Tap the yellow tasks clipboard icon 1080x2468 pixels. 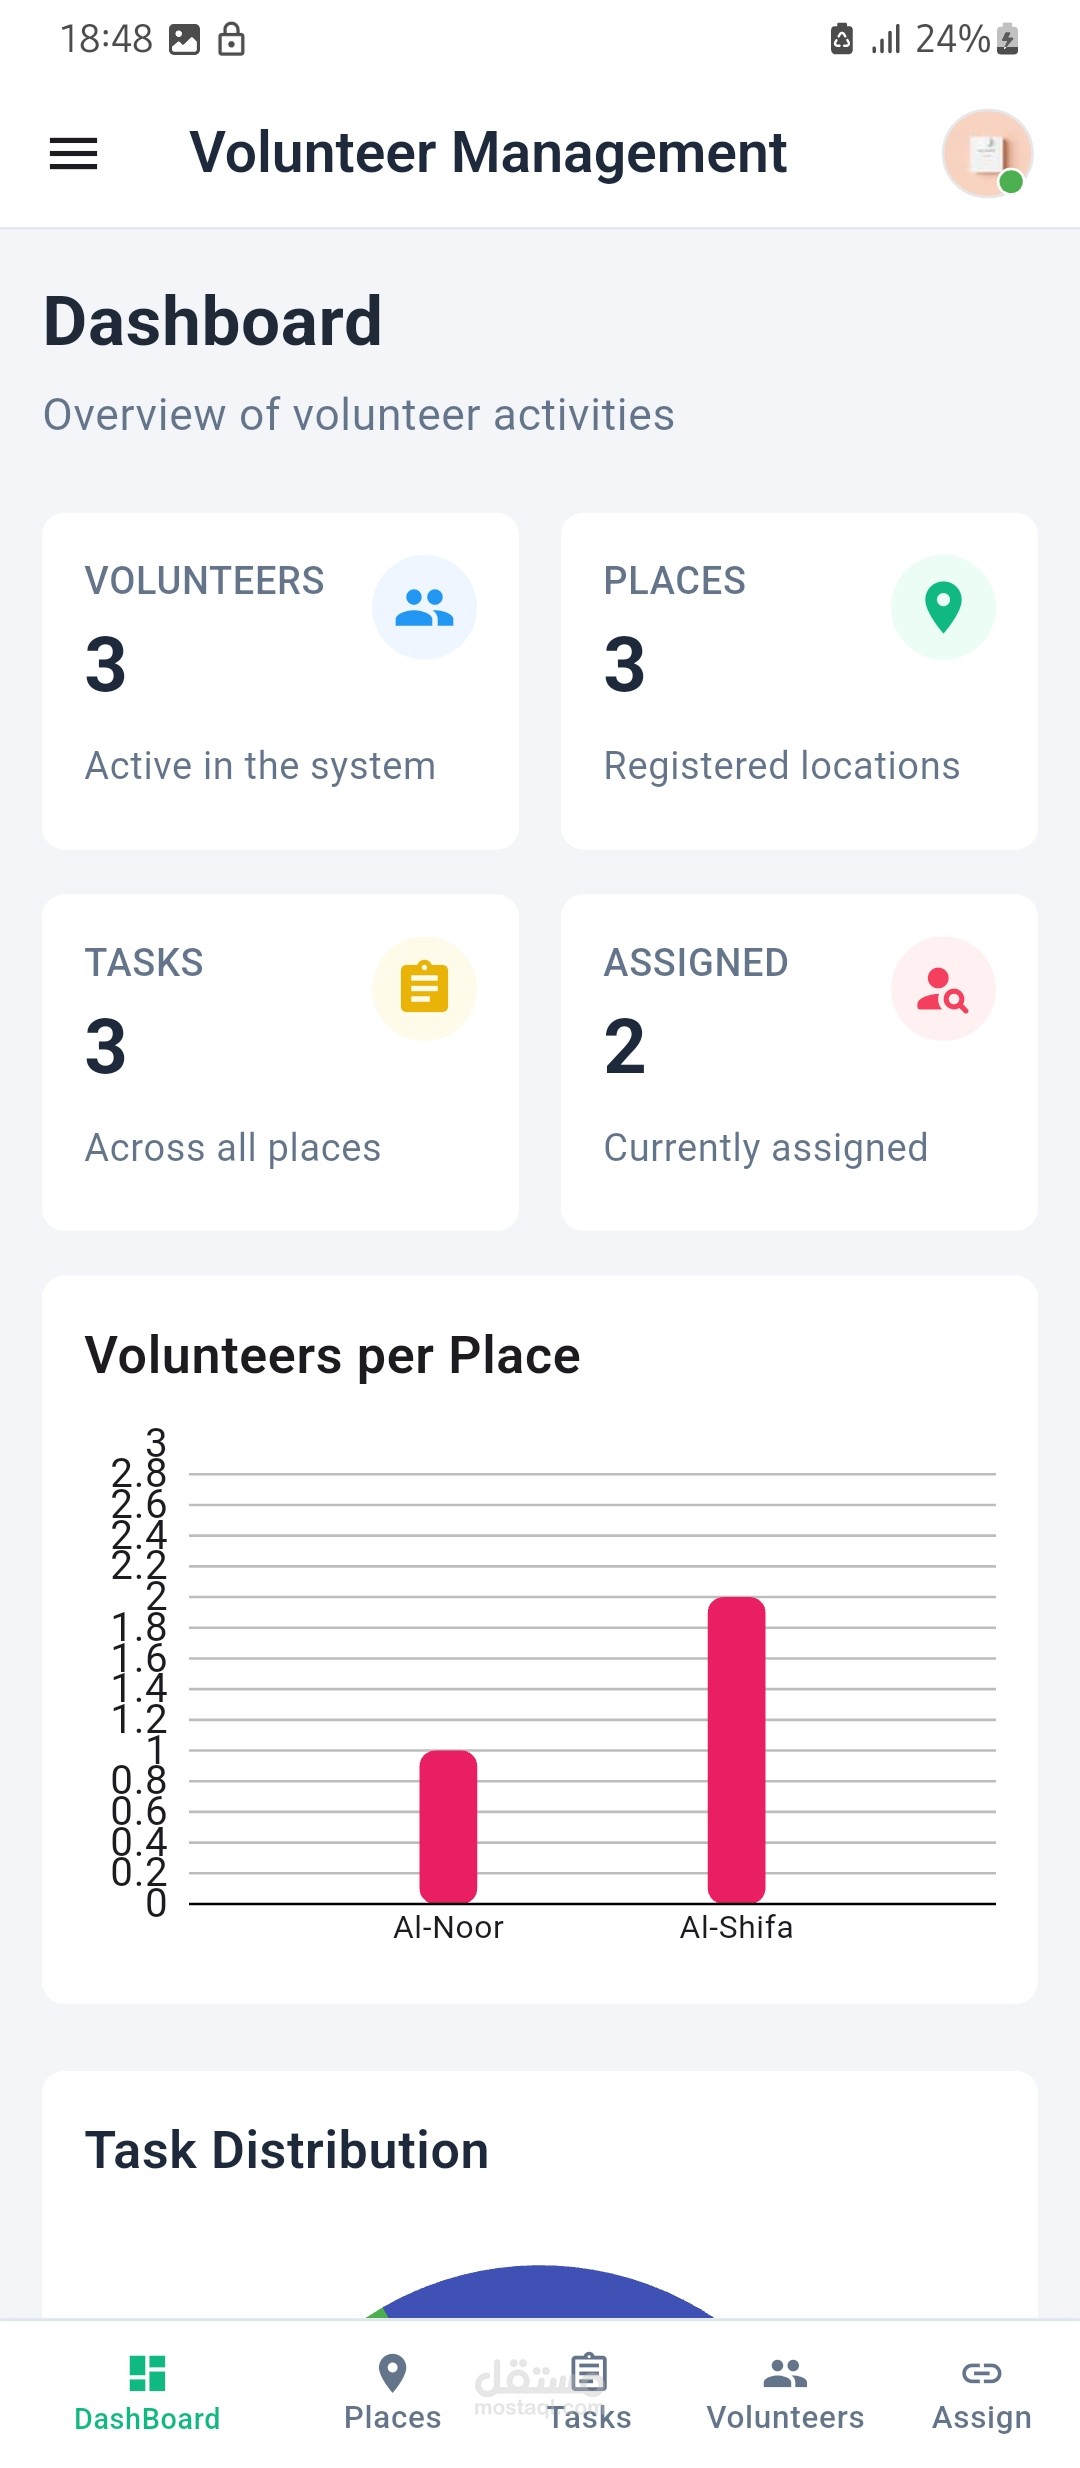(x=424, y=988)
